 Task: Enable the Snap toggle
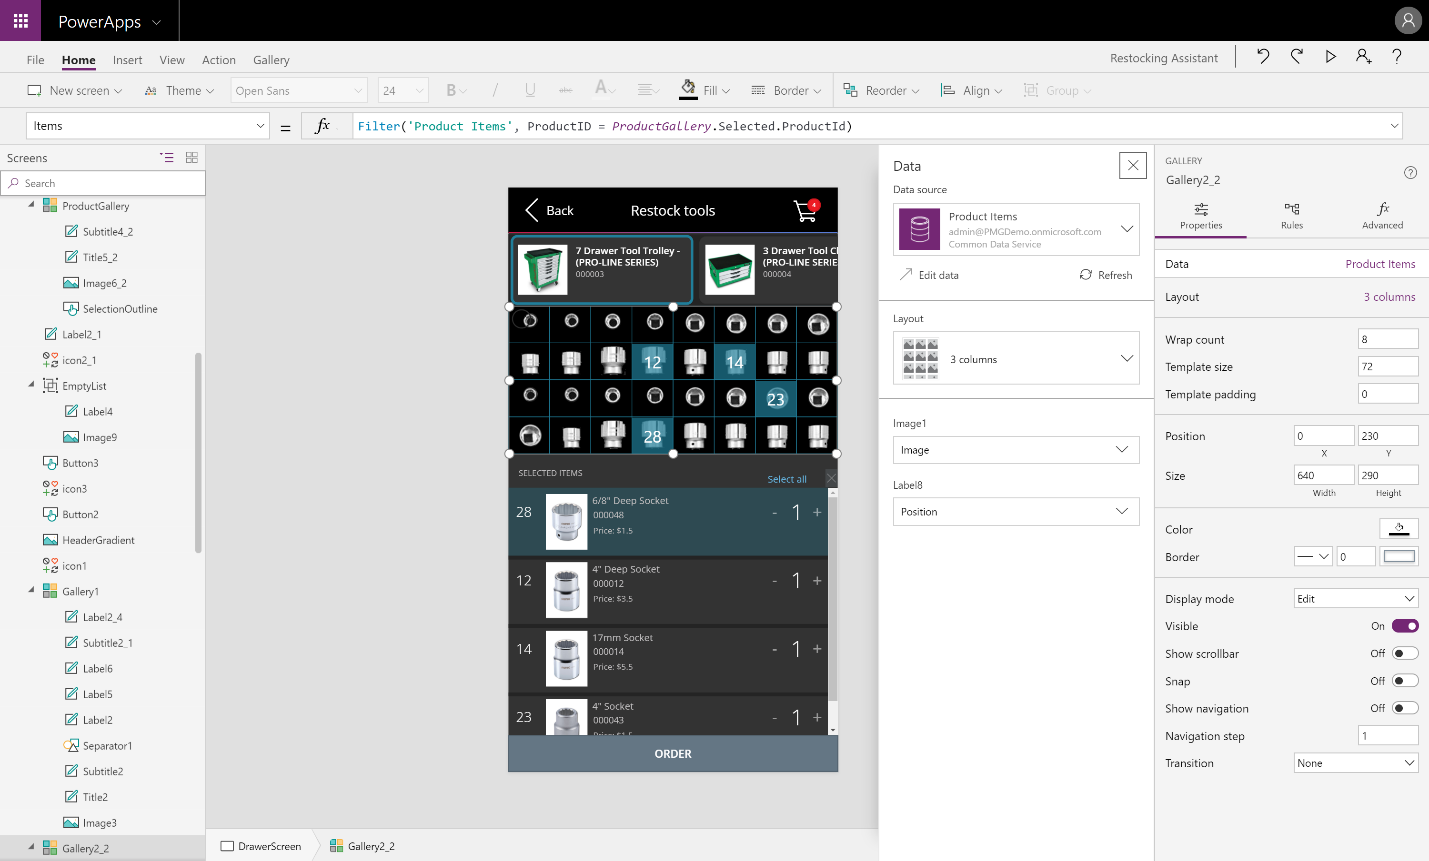[x=1404, y=681]
